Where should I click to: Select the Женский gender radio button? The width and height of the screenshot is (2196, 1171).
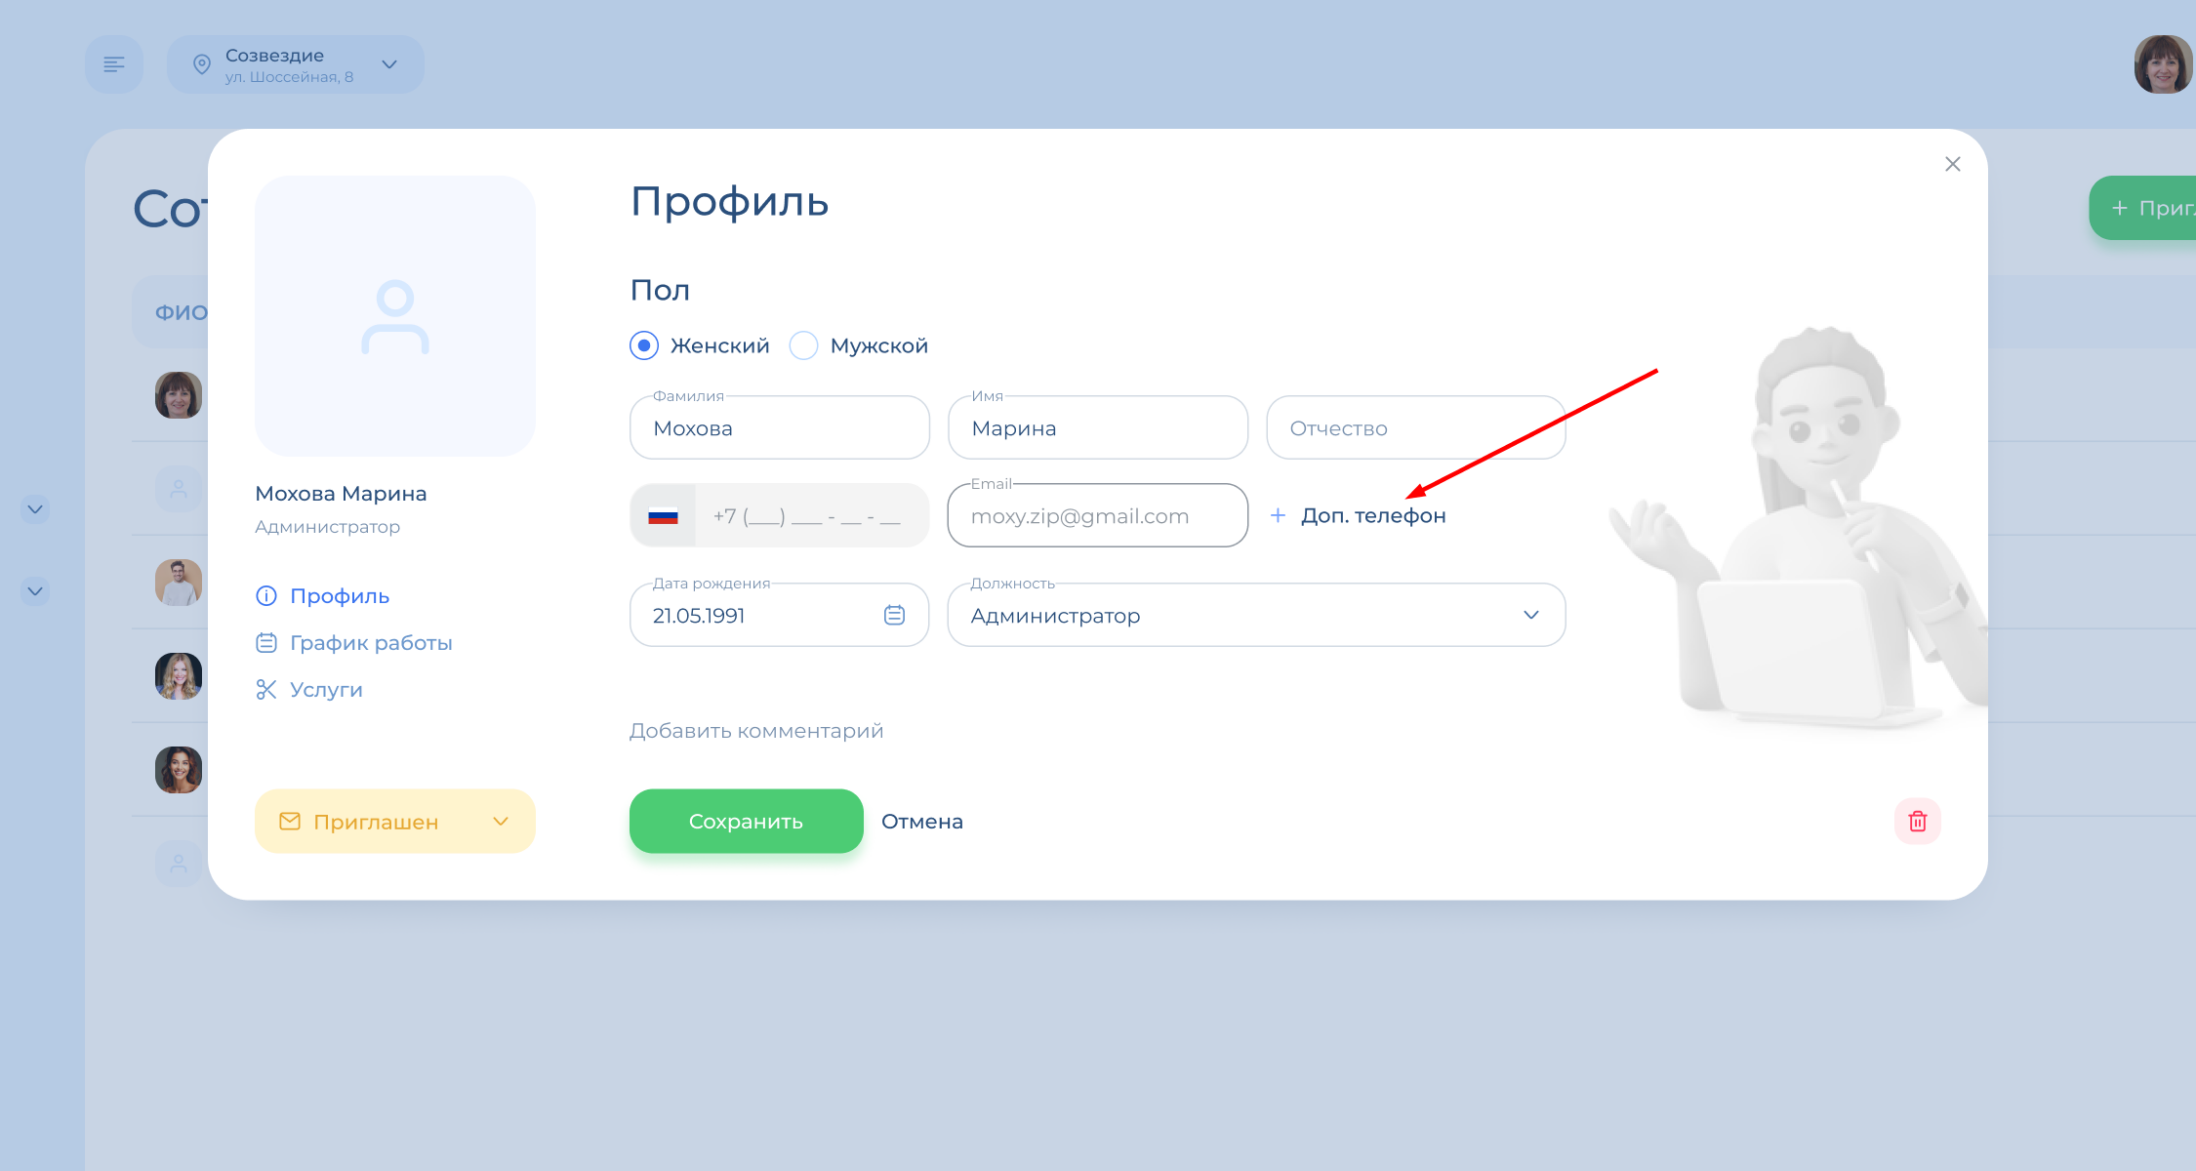(x=644, y=346)
